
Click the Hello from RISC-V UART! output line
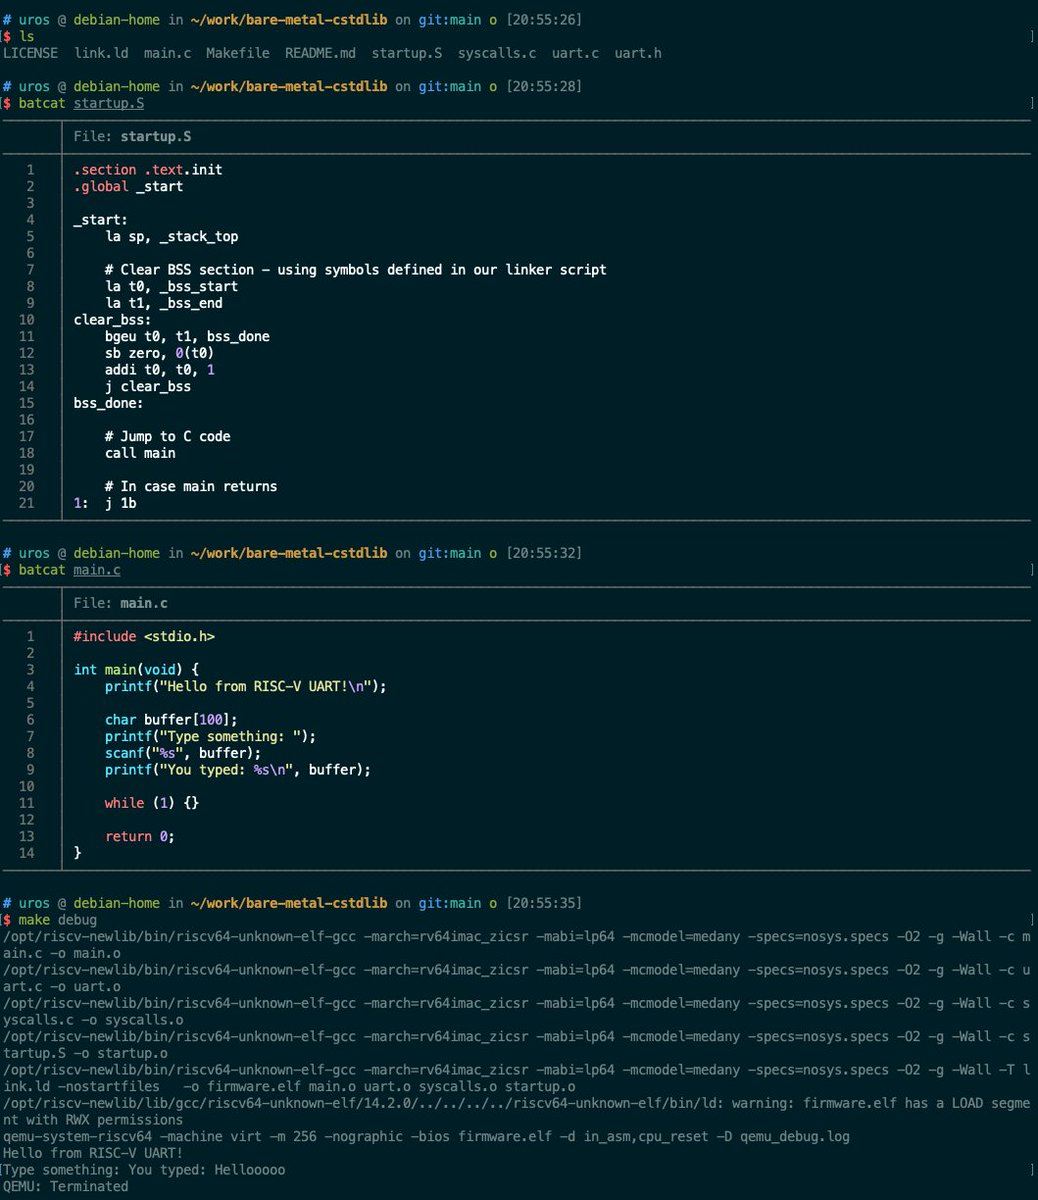(x=92, y=1152)
